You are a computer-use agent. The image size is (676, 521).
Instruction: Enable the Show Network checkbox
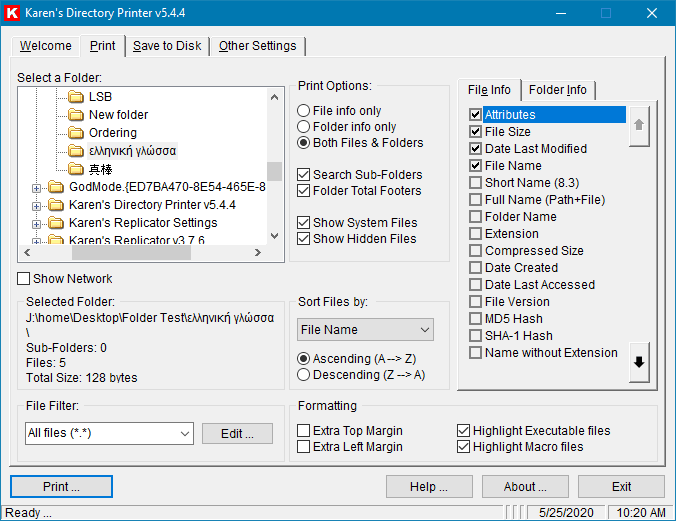tap(24, 279)
